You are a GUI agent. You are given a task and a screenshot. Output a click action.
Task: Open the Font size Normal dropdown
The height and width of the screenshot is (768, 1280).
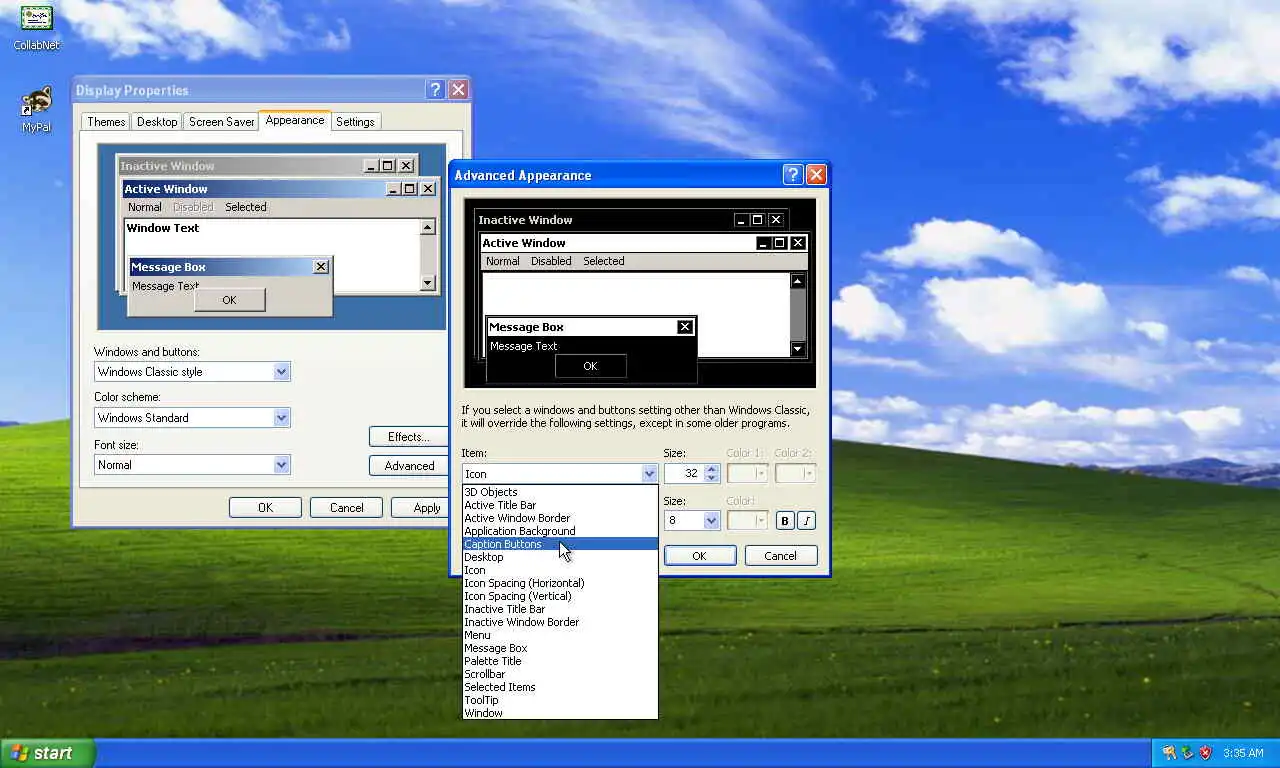281,465
